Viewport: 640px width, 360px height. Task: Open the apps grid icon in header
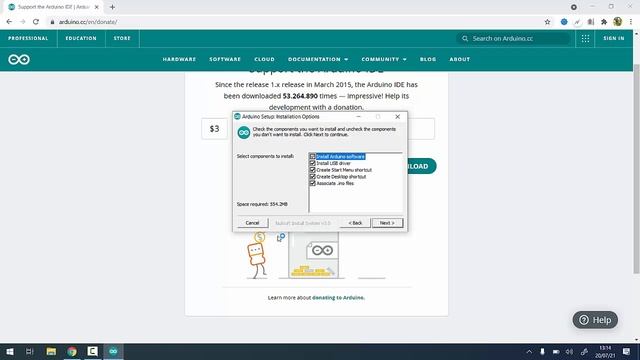[x=585, y=38]
